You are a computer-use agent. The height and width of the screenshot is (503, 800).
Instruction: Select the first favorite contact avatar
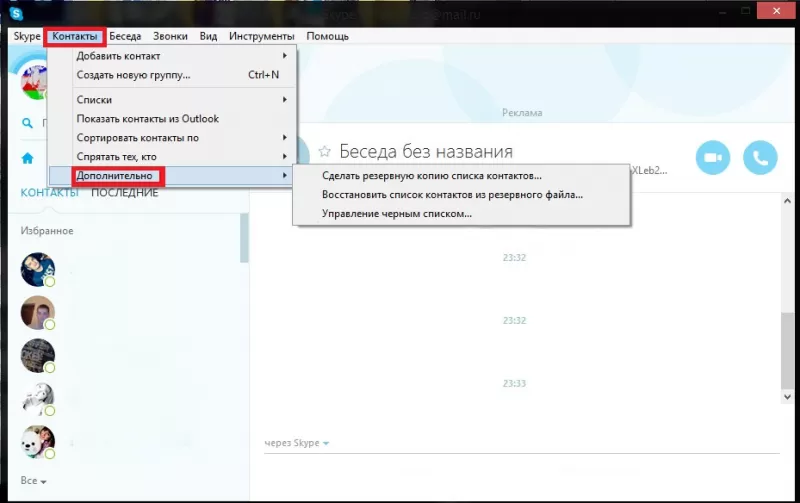pyautogui.click(x=38, y=269)
